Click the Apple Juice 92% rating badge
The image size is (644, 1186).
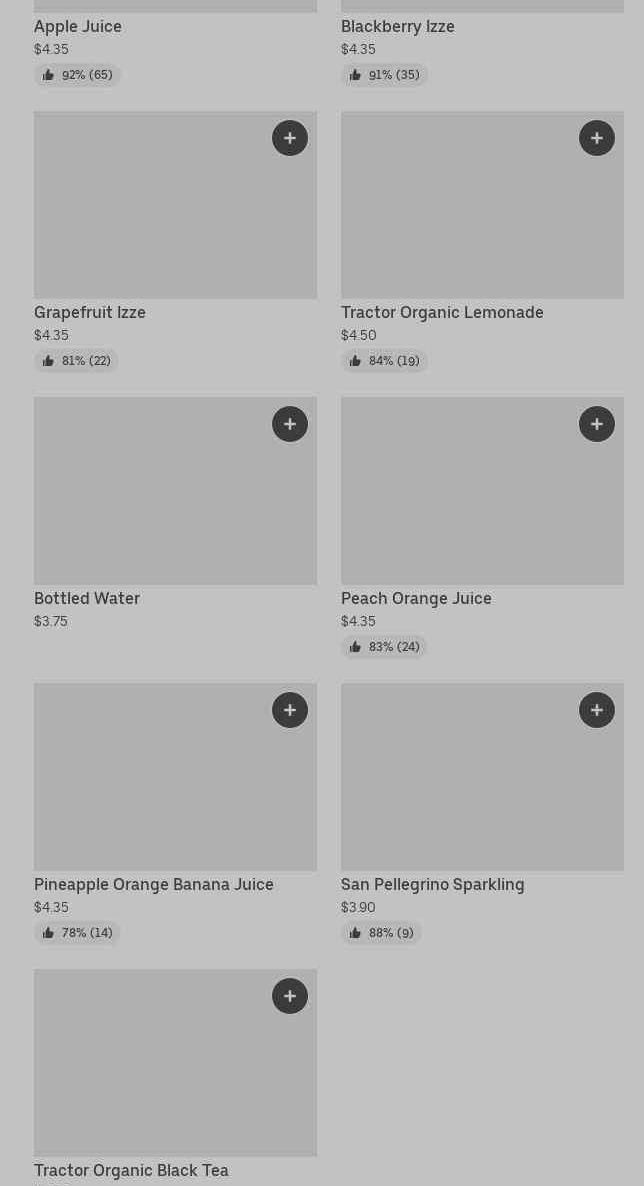point(77,75)
